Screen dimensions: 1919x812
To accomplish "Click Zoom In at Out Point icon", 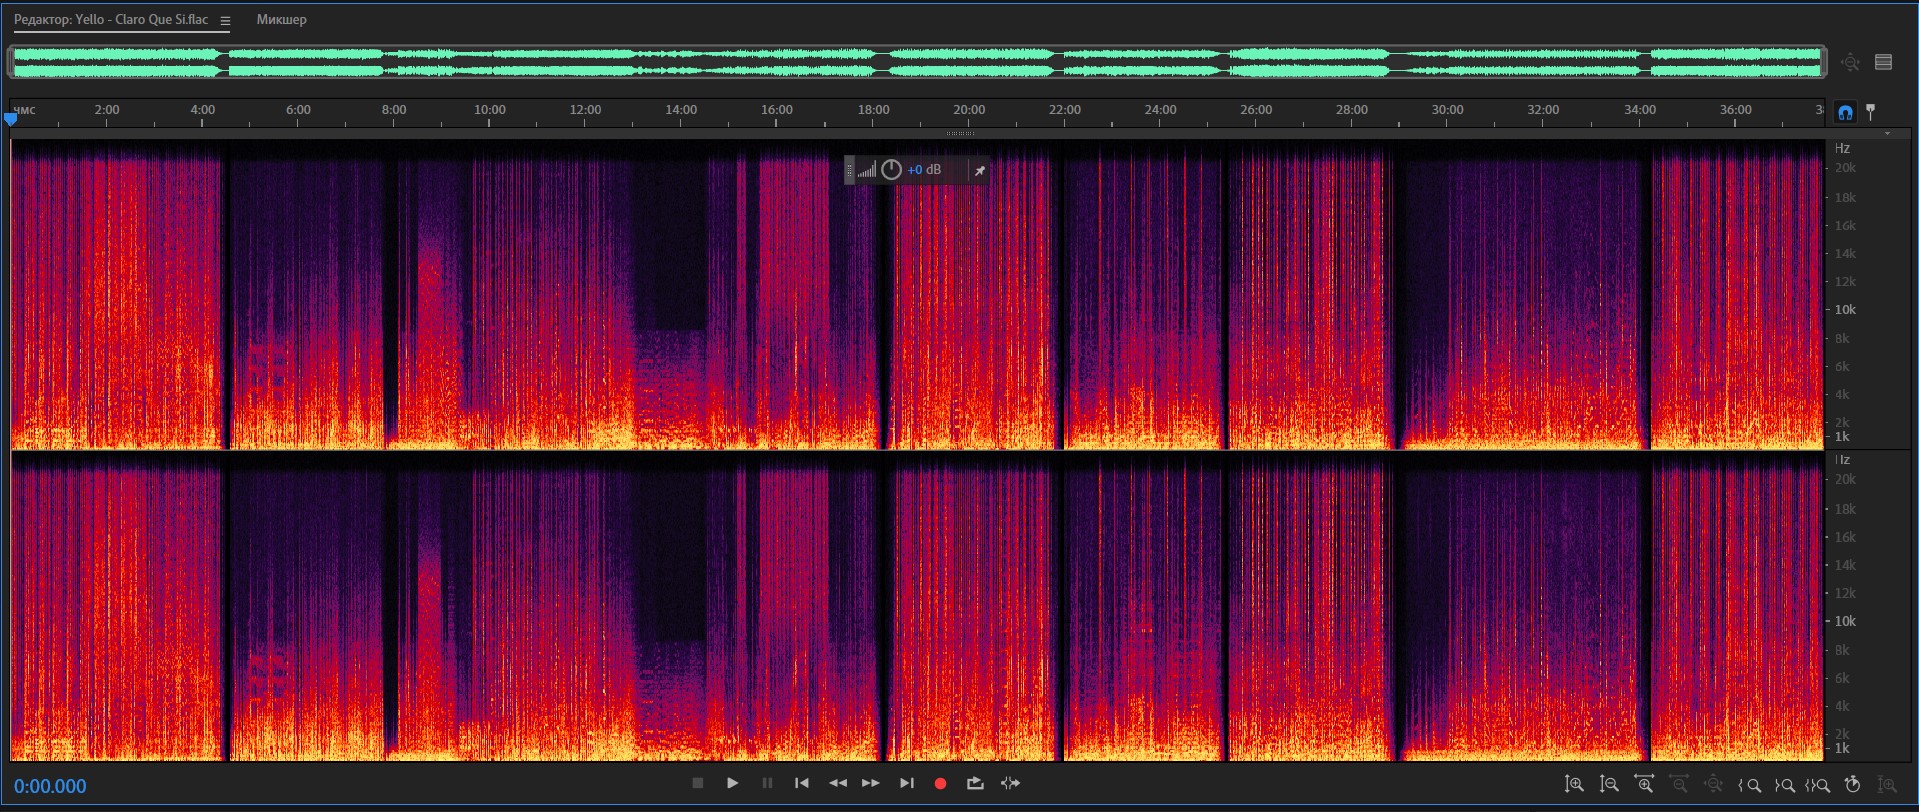I will click(x=1784, y=785).
